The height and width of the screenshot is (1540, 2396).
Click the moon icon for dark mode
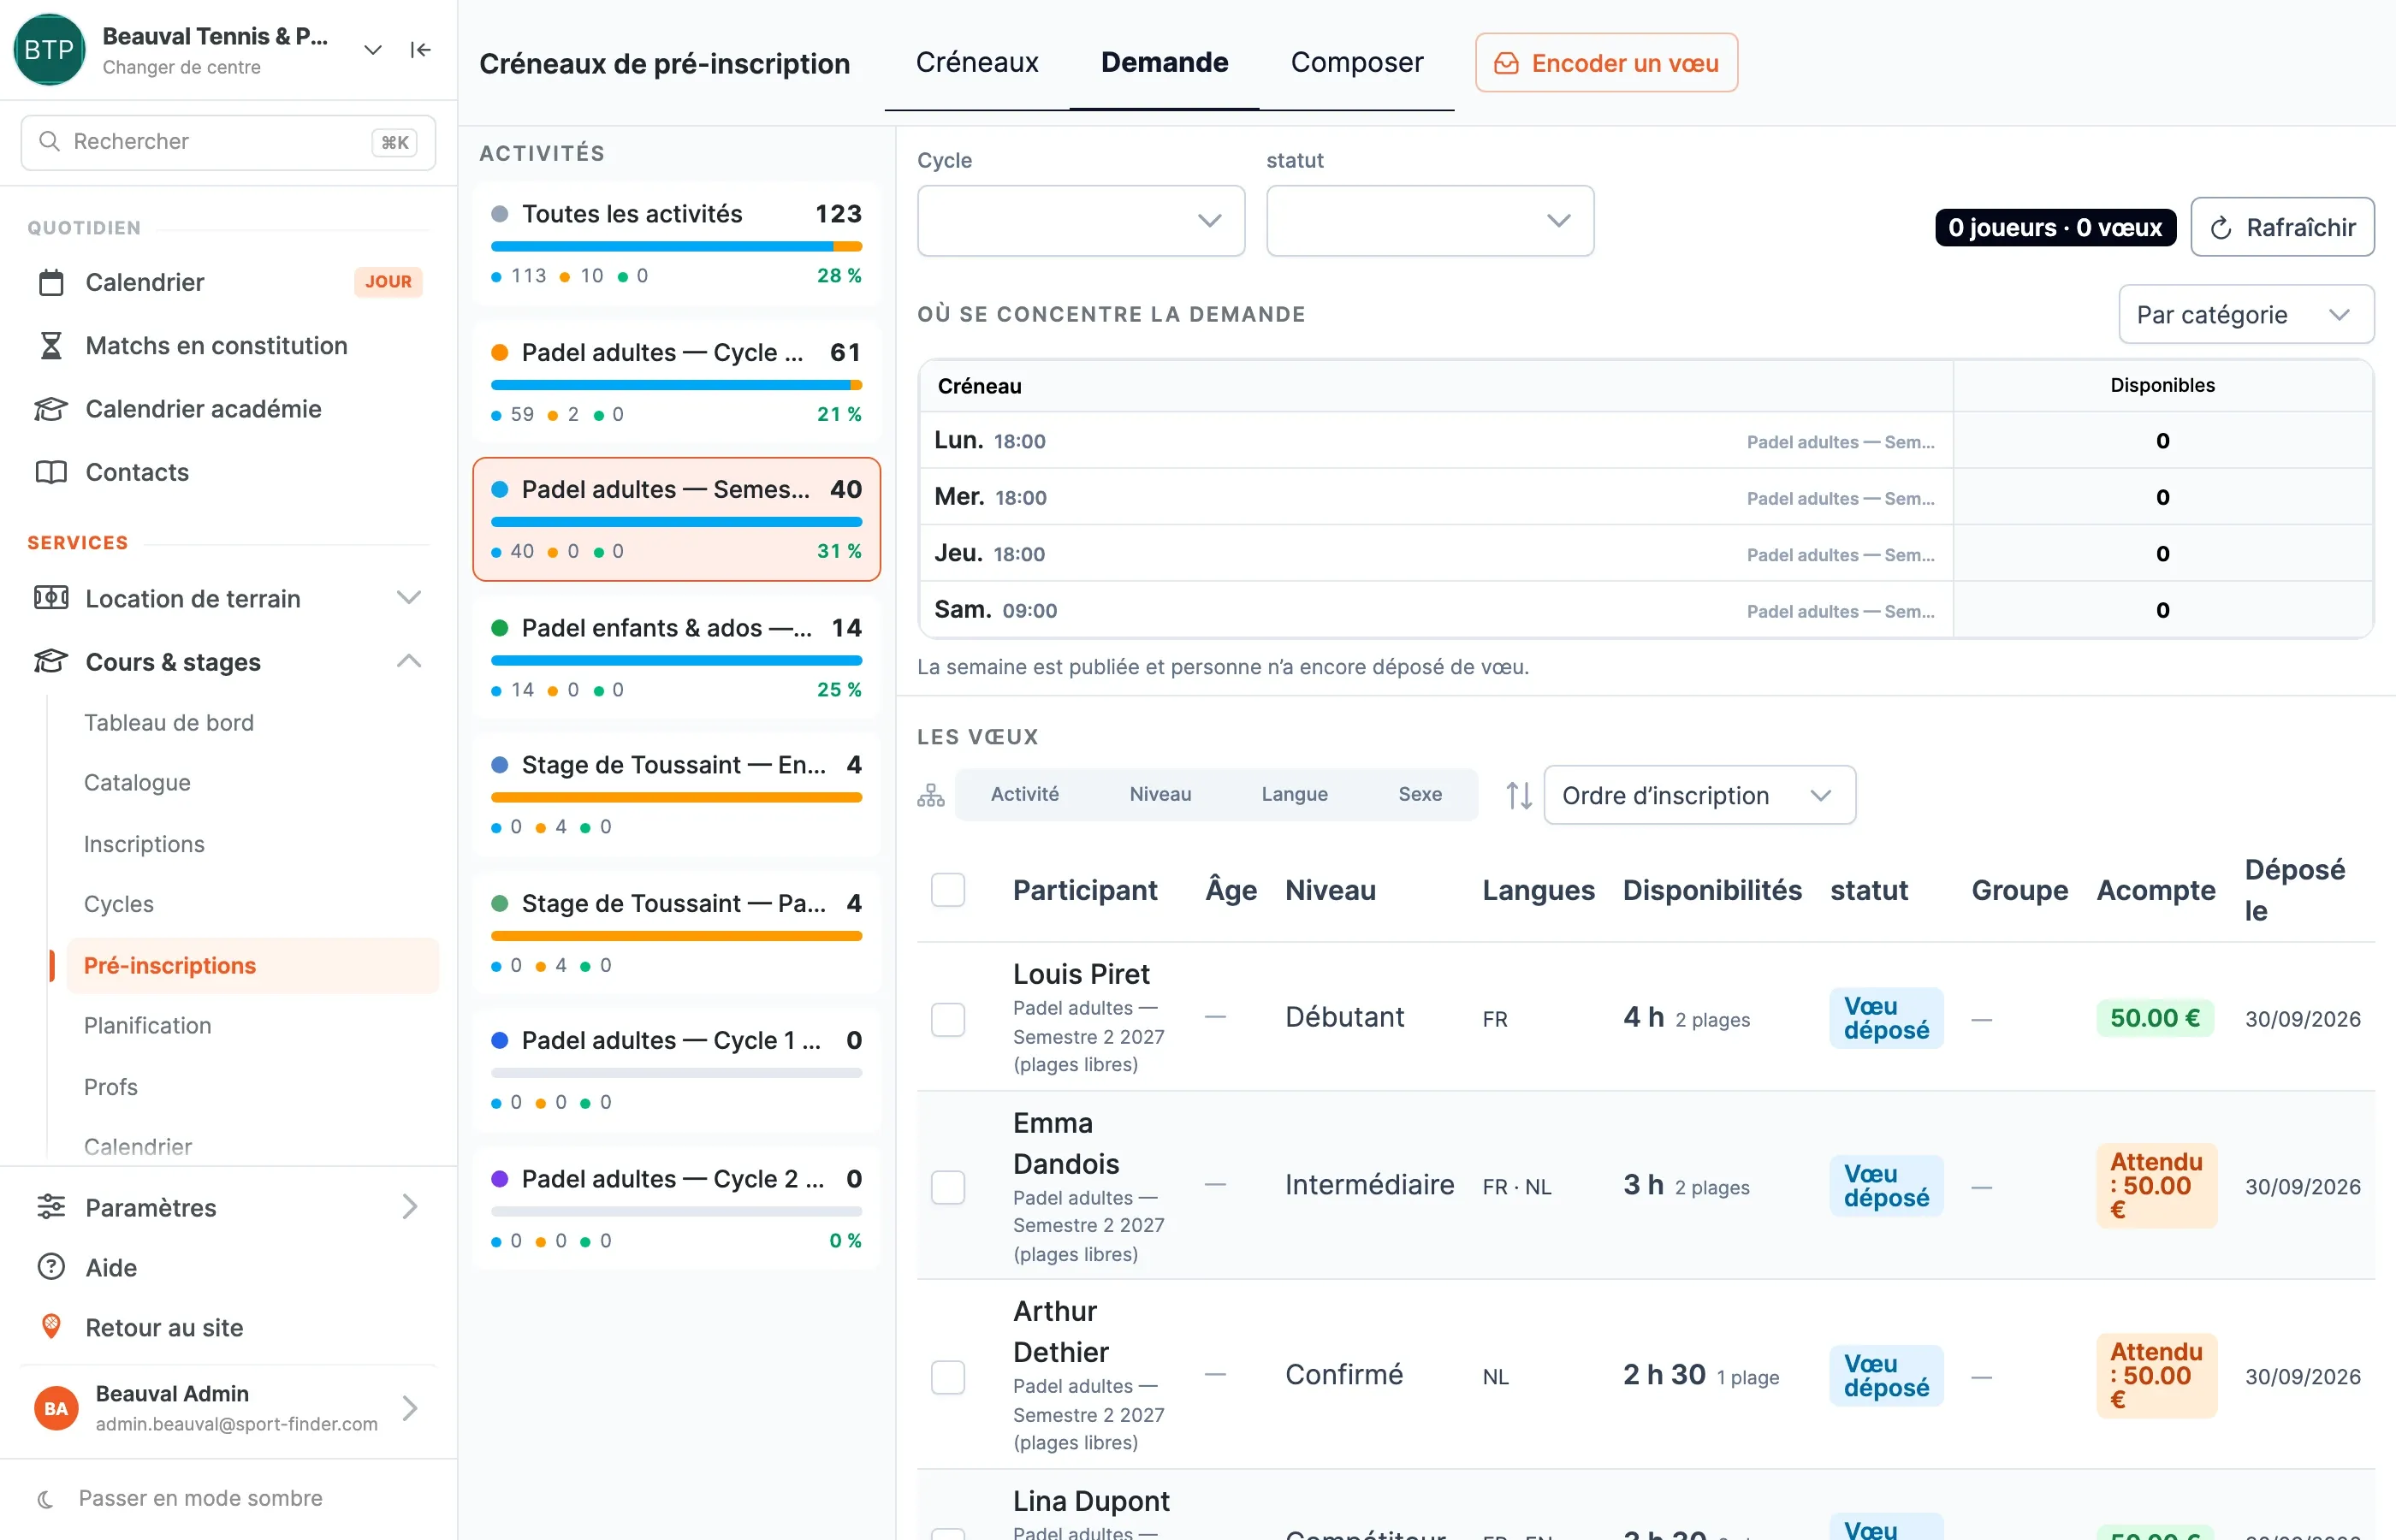click(x=46, y=1499)
